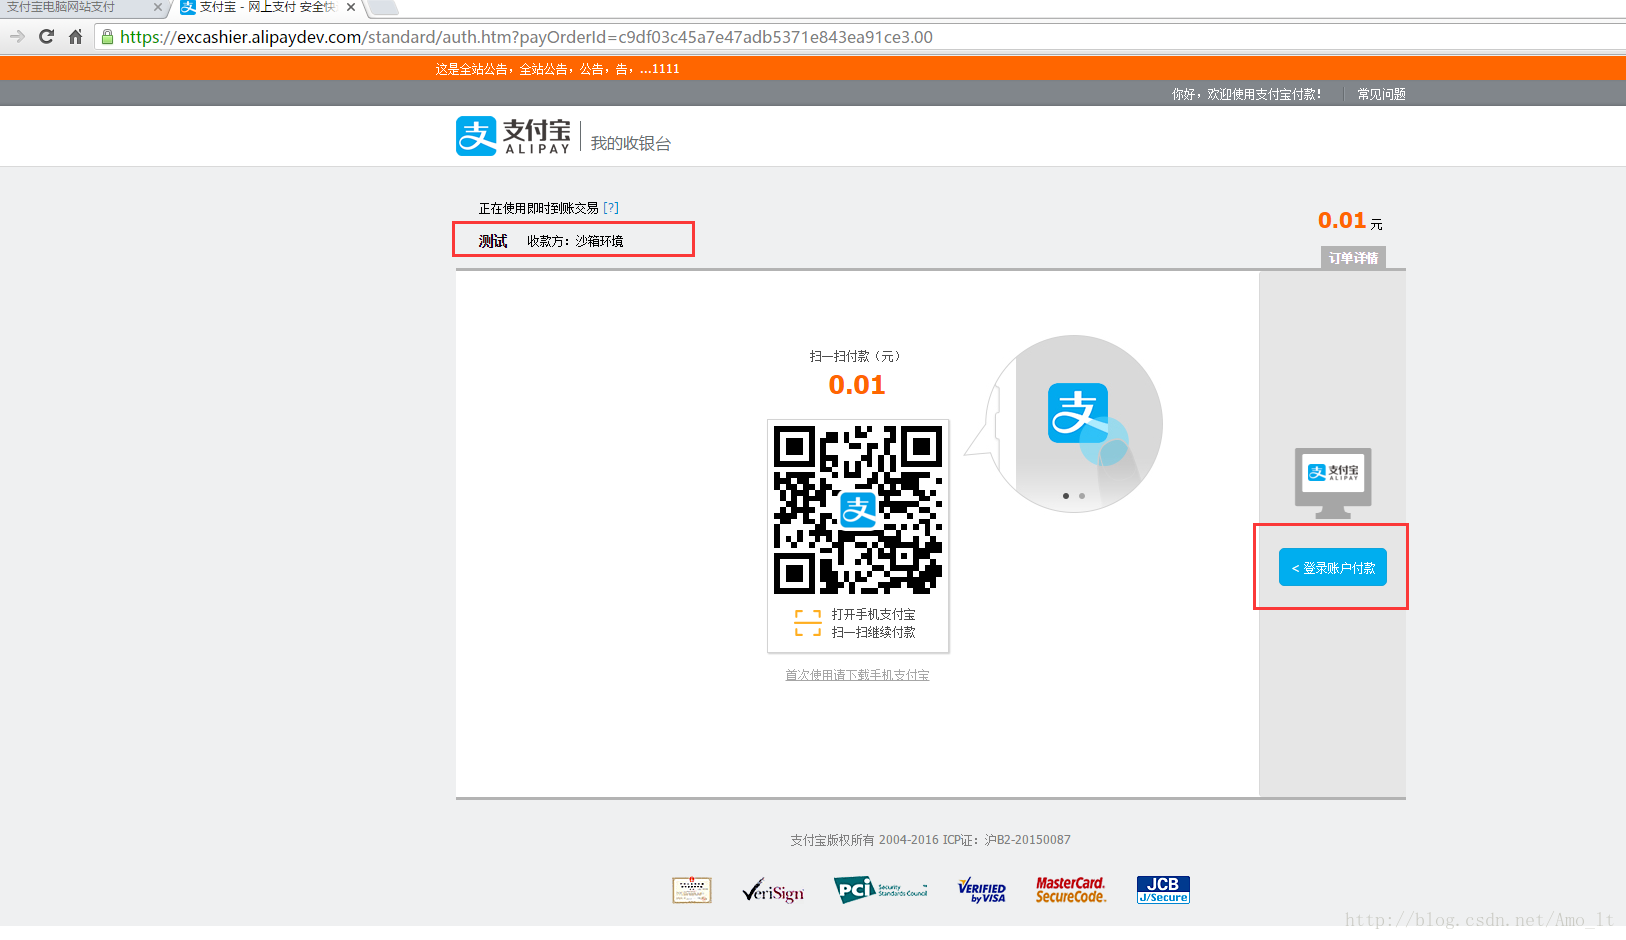This screenshot has height=940, width=1626.
Task: Open 首次使用请下载手机支付宝 link
Action: pyautogui.click(x=857, y=675)
